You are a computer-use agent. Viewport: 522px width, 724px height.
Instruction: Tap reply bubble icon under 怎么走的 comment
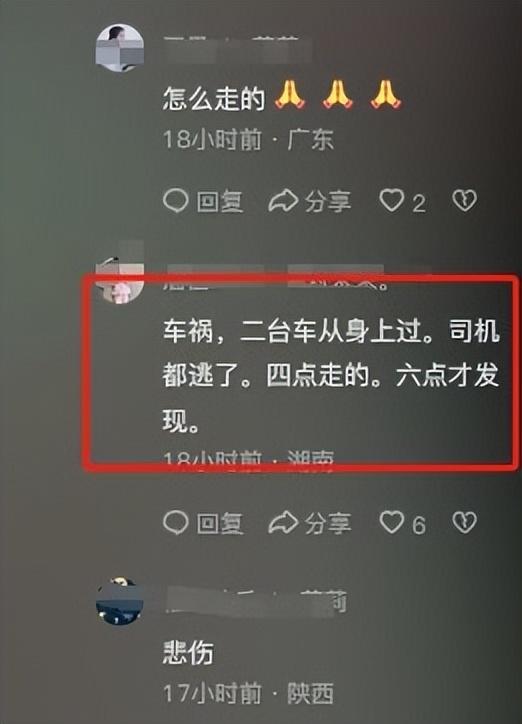pyautogui.click(x=175, y=201)
